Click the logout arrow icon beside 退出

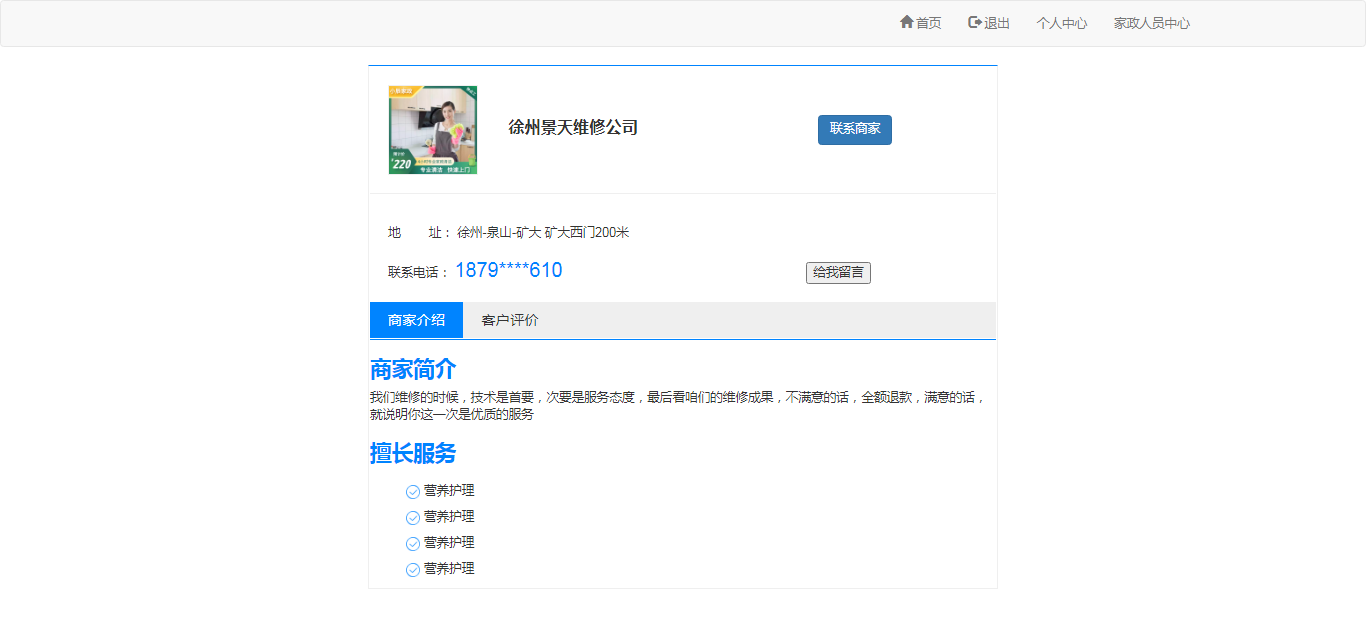[x=974, y=22]
